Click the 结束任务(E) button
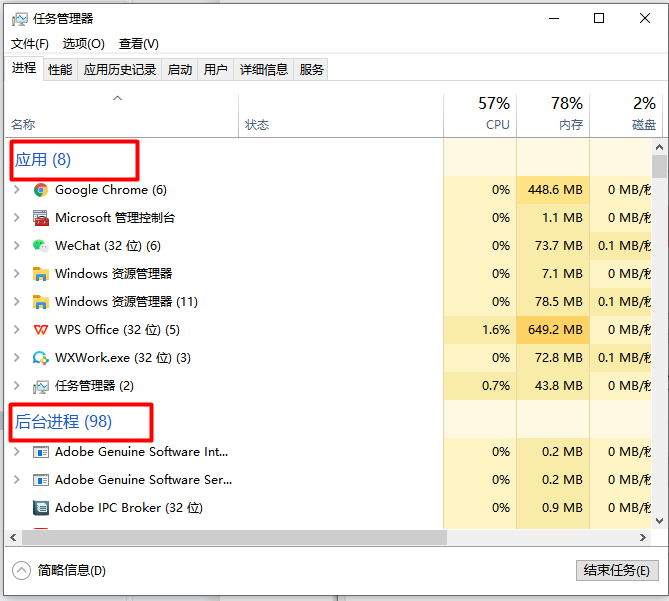The height and width of the screenshot is (601, 669). point(617,570)
